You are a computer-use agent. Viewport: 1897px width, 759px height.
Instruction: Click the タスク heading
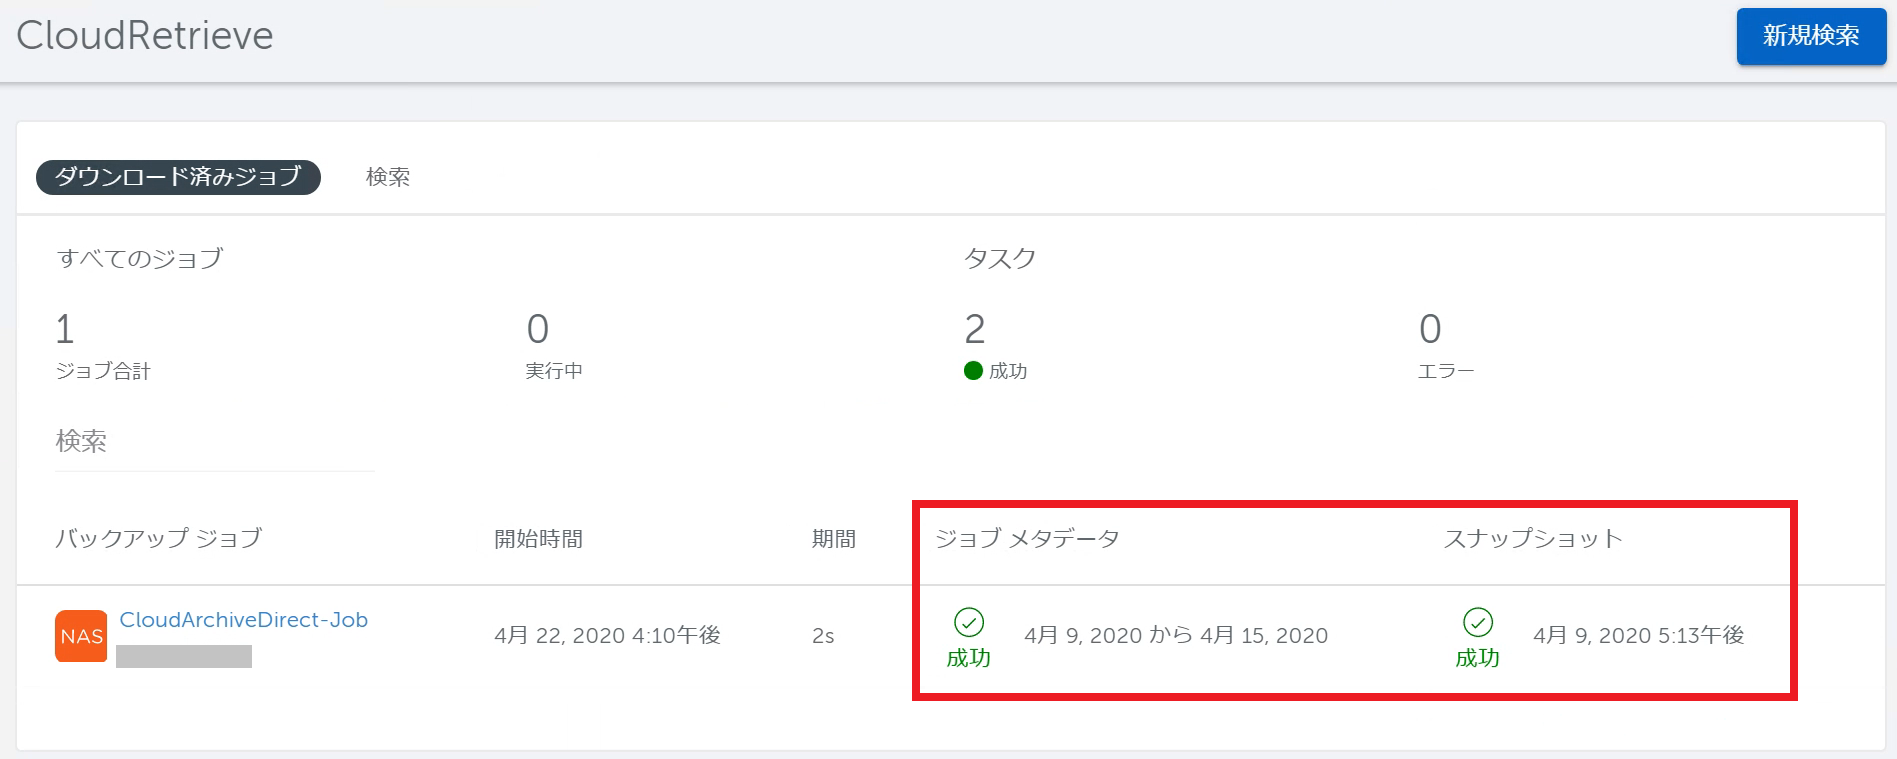(1000, 259)
